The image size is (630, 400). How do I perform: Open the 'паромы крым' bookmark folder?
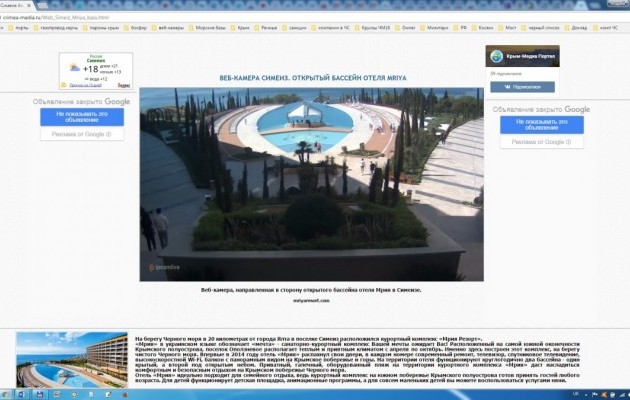[x=101, y=28]
